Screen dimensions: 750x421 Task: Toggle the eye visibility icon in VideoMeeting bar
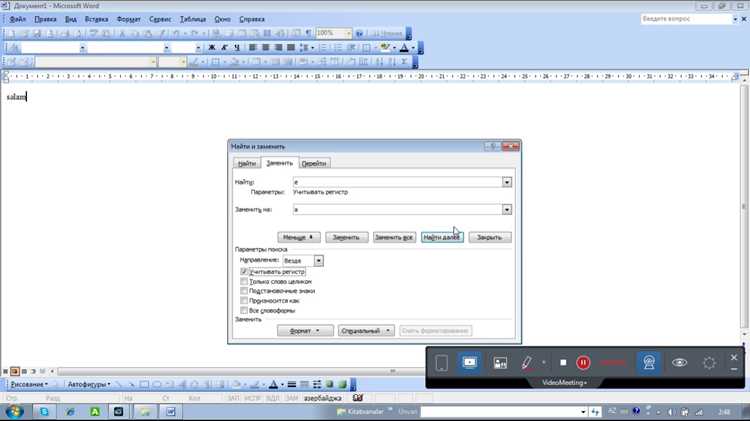click(679, 363)
